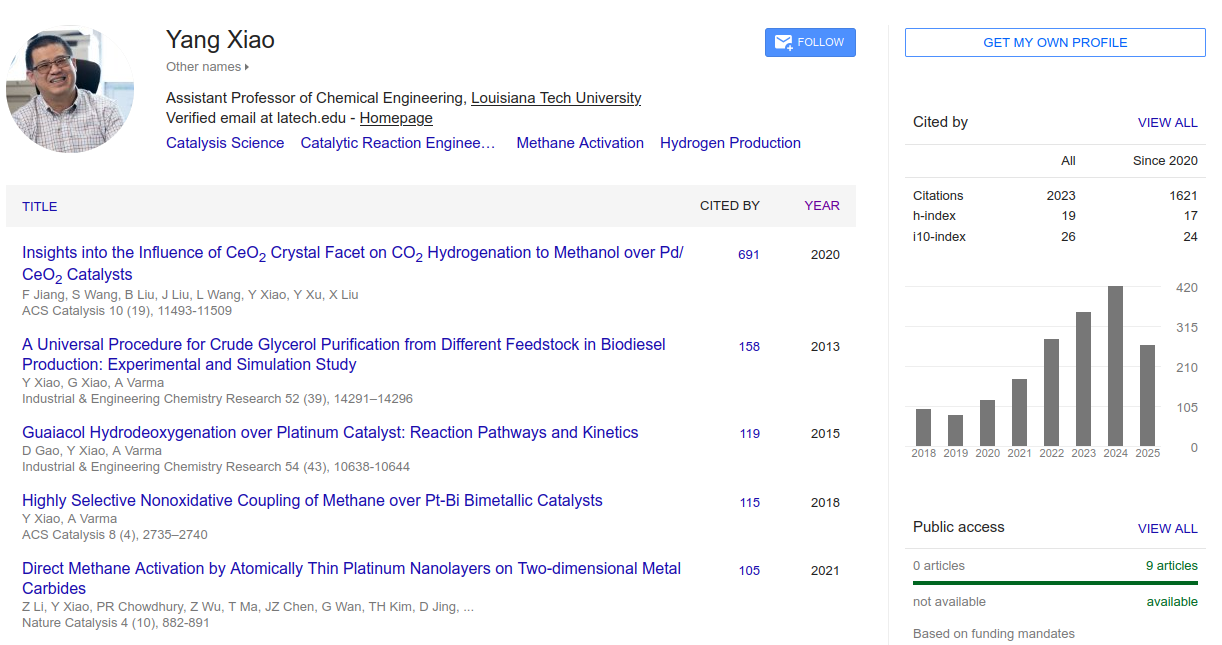Viewport: 1222px width, 645px height.
Task: Click View All next to Cited by
Action: point(1167,123)
